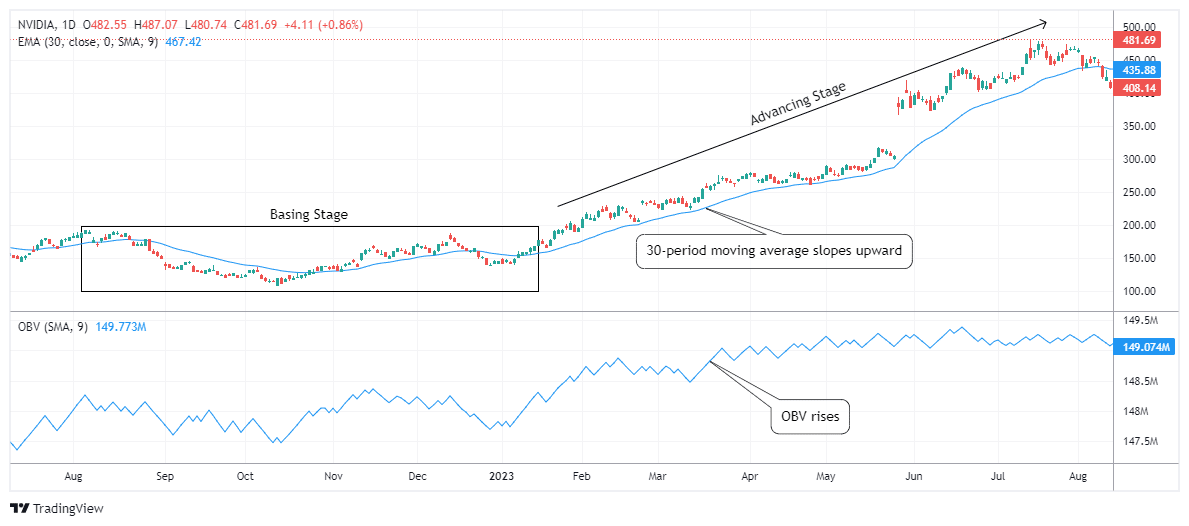Select the Advancing Stage text label
Image resolution: width=1189 pixels, height=526 pixels.
[797, 104]
